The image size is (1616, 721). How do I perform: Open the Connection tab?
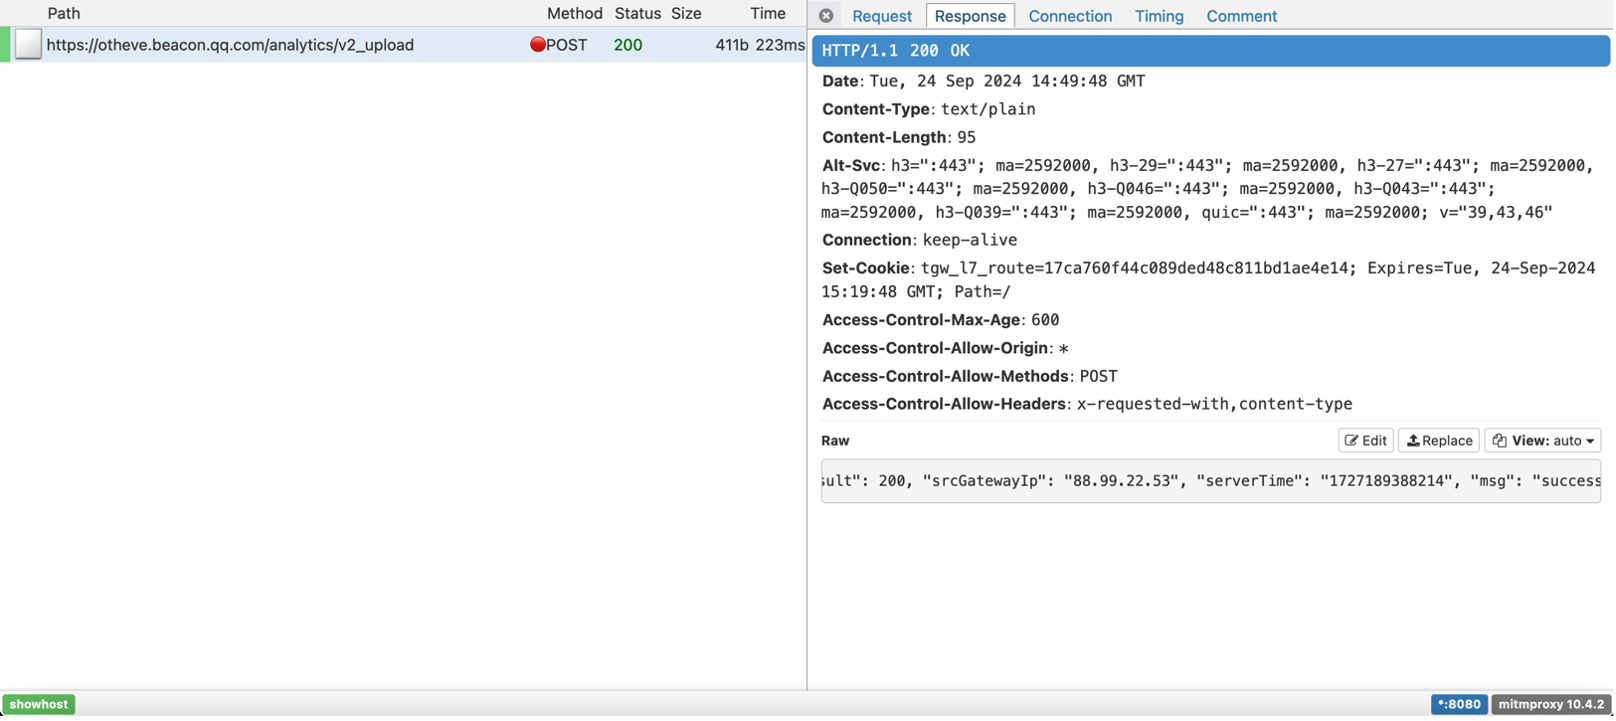point(1069,16)
